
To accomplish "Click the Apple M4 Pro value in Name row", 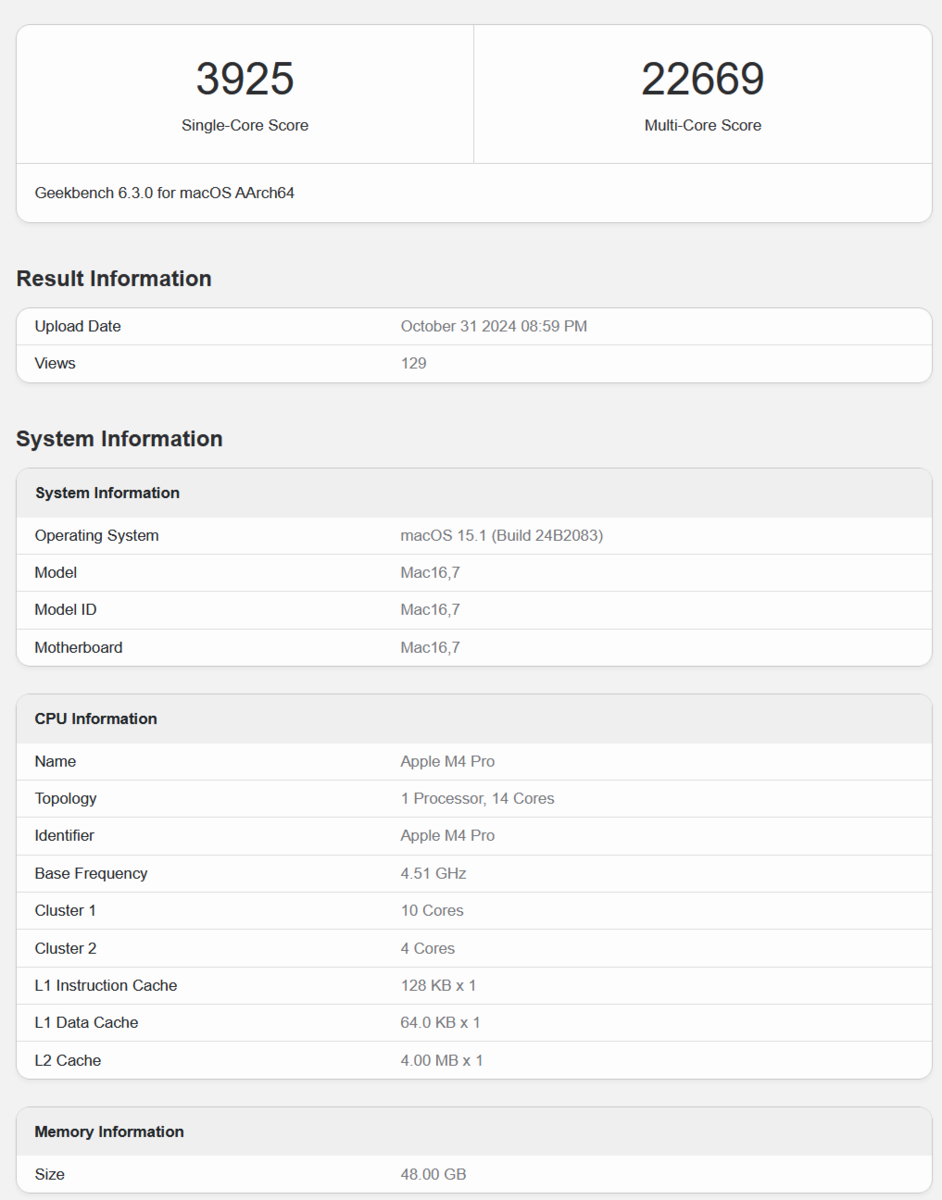I will coord(447,761).
